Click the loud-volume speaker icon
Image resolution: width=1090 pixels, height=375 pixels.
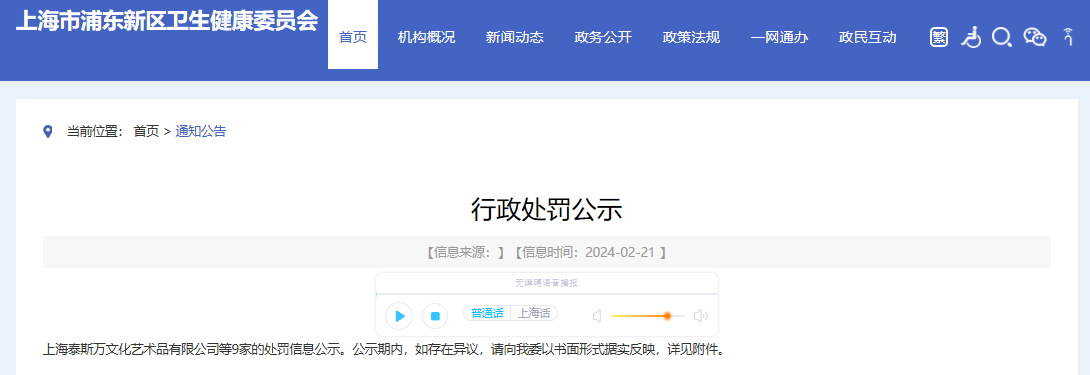[x=701, y=316]
